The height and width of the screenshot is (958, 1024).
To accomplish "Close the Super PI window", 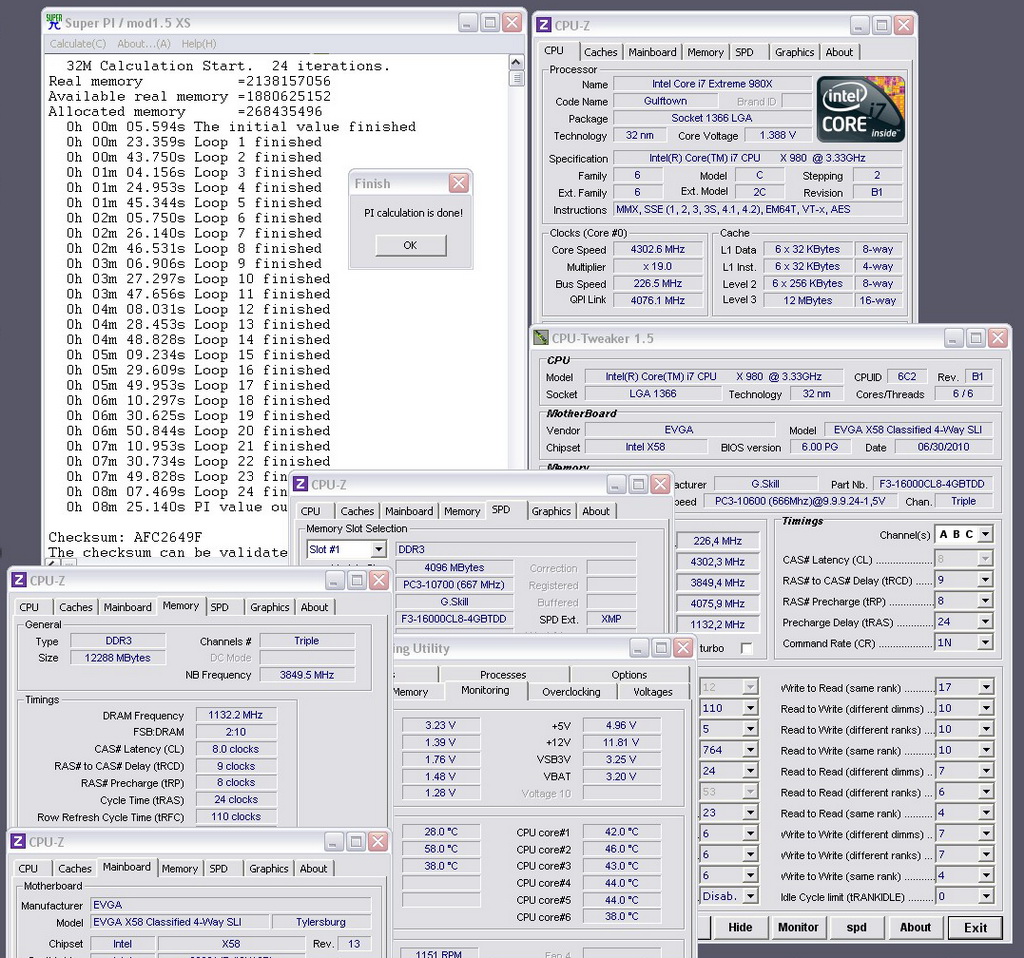I will point(512,23).
